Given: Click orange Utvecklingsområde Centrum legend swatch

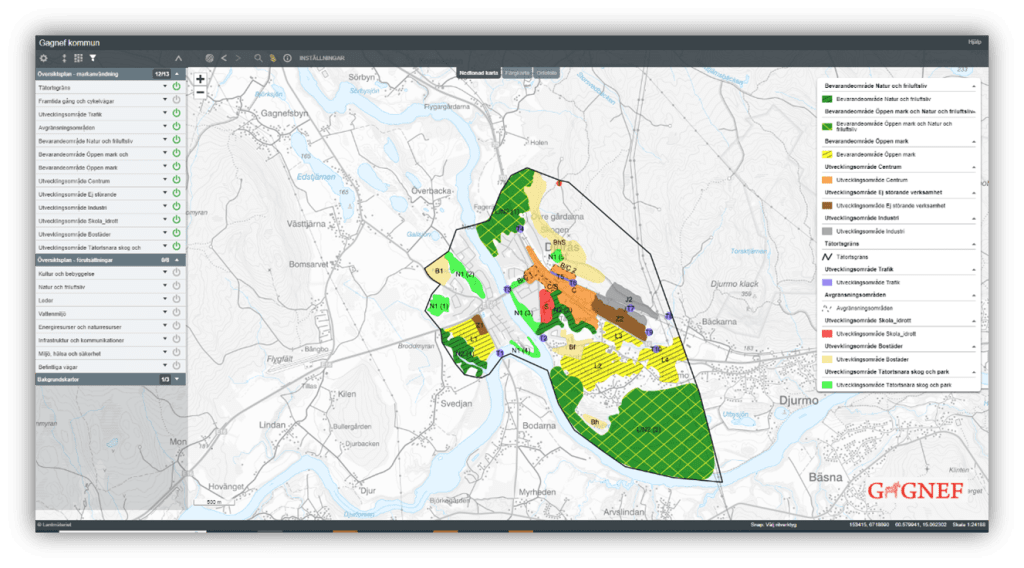Looking at the screenshot, I should pos(826,179).
